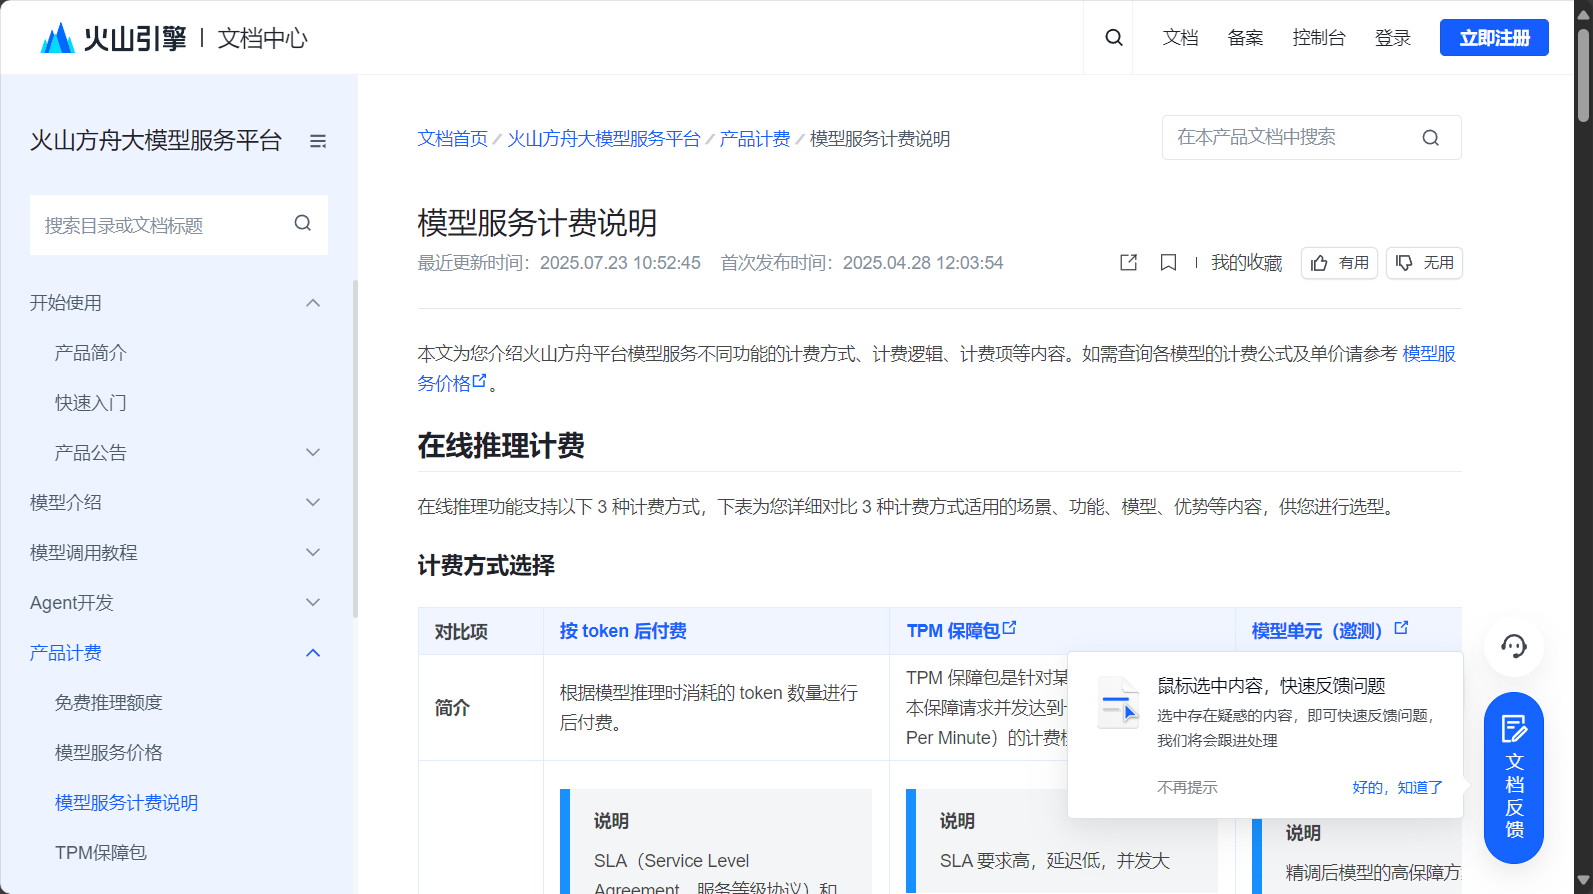Click TPM 保障包 table header link
The height and width of the screenshot is (894, 1593).
coord(953,631)
